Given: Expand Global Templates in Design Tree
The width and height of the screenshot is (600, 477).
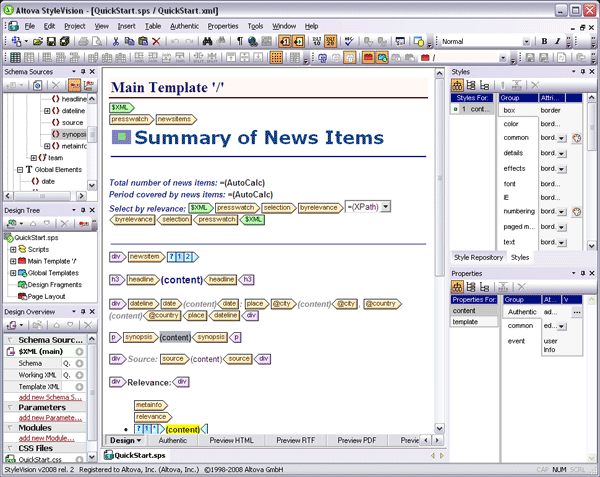Looking at the screenshot, I should coord(13,273).
